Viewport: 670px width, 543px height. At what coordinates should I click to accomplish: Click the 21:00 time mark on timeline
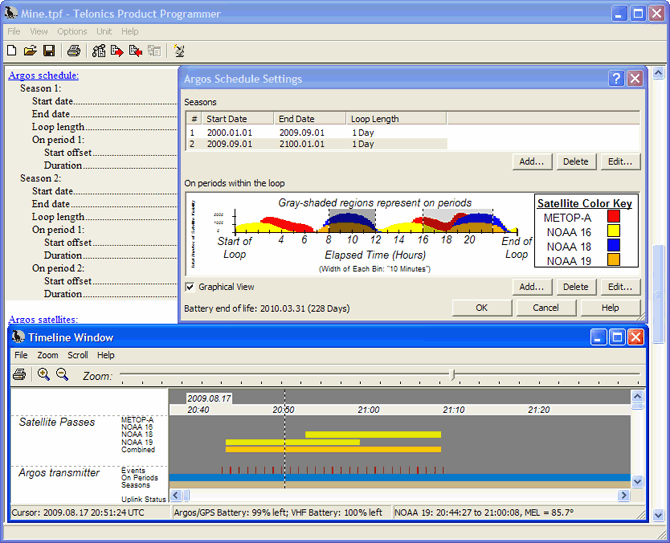click(368, 410)
